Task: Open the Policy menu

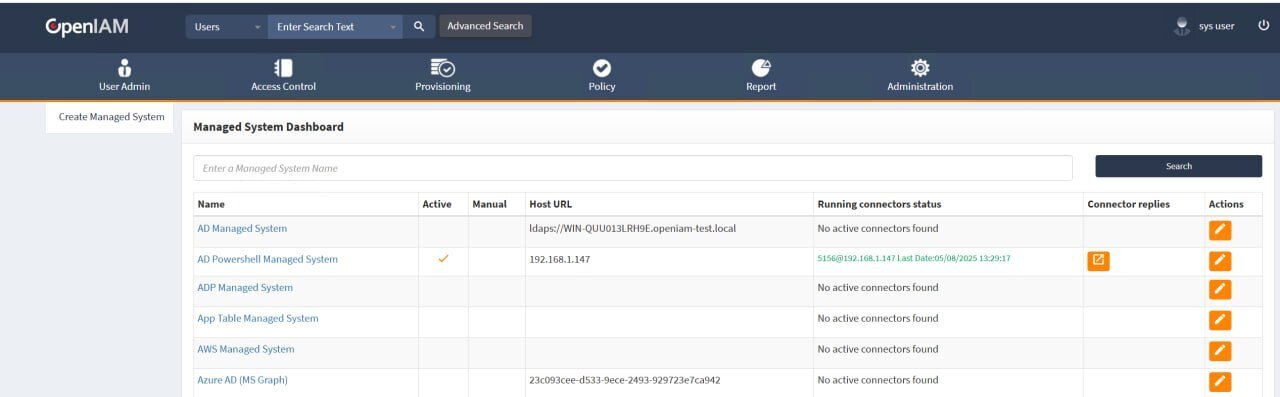Action: [602, 75]
